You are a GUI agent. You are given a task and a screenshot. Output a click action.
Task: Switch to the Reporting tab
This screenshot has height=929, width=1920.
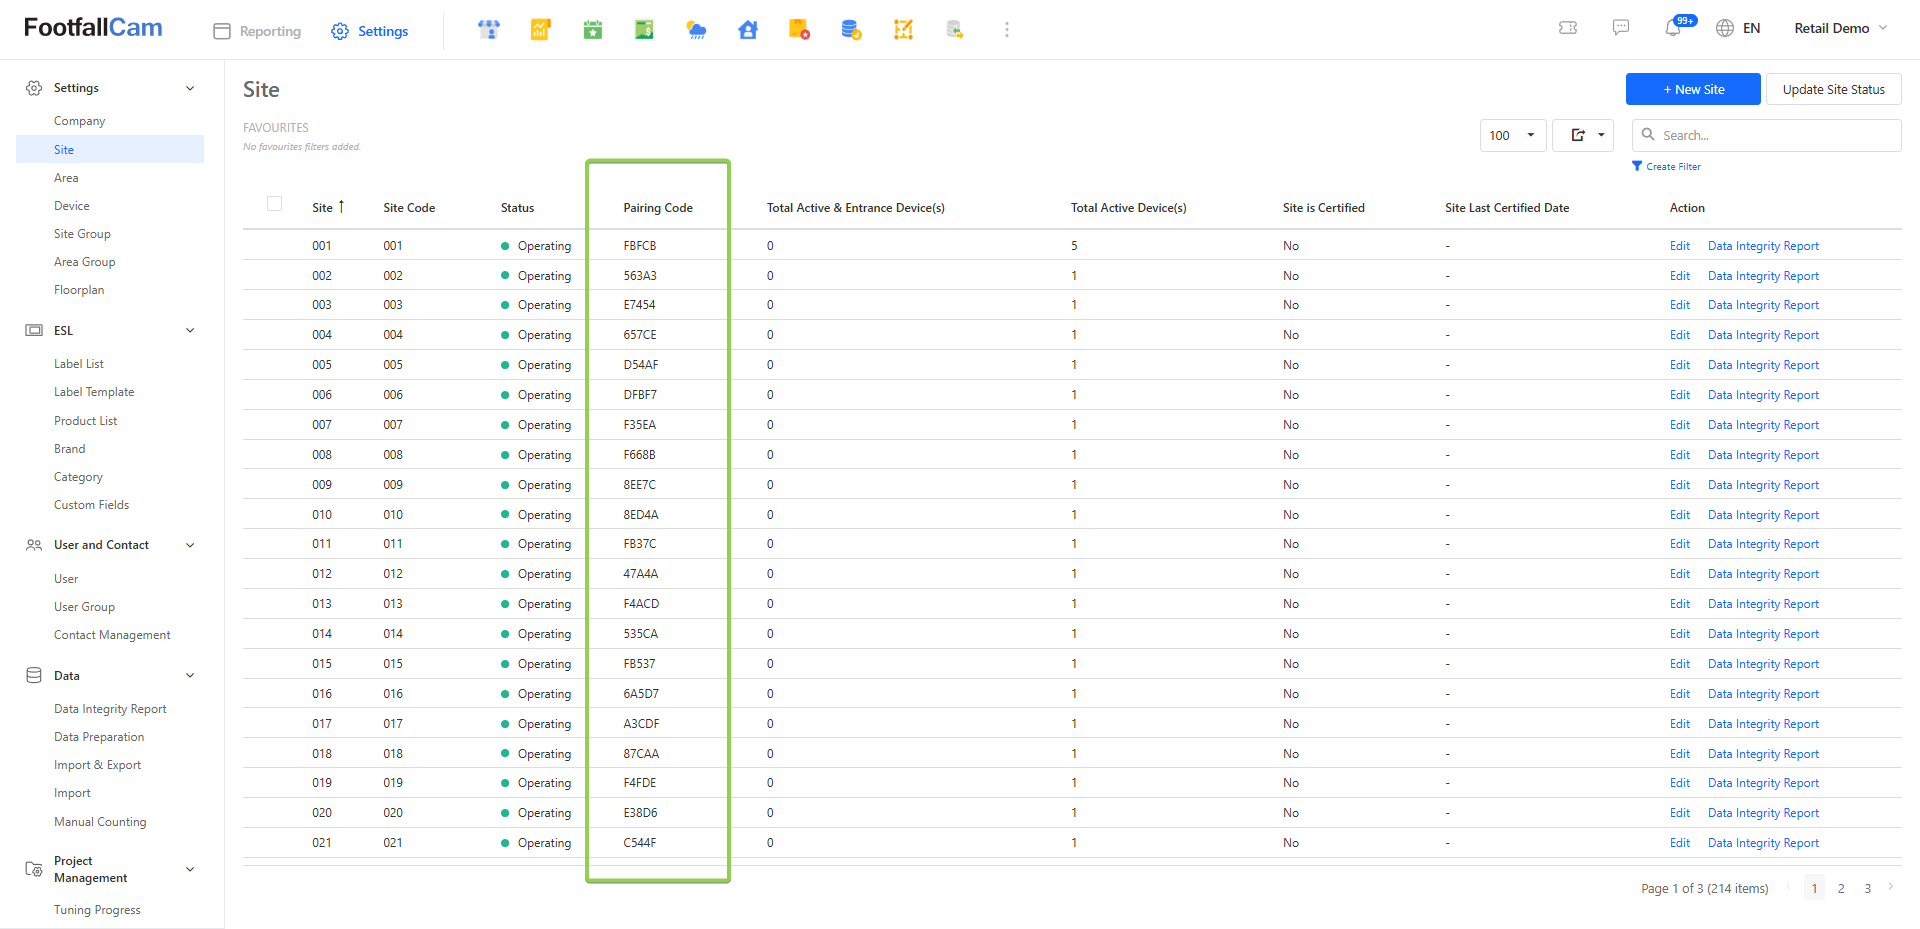(x=258, y=31)
